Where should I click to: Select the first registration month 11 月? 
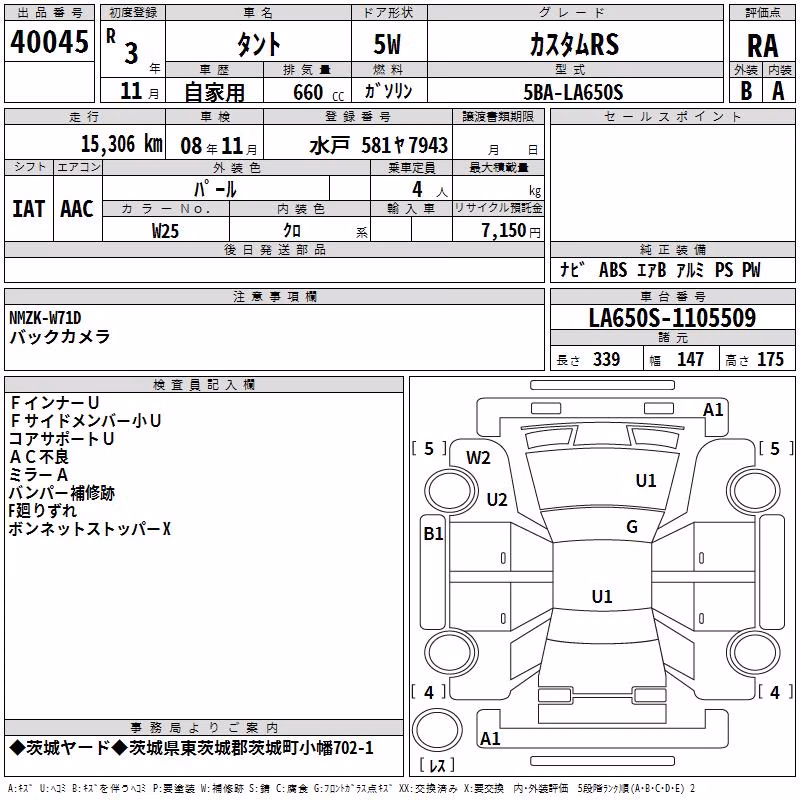(139, 91)
